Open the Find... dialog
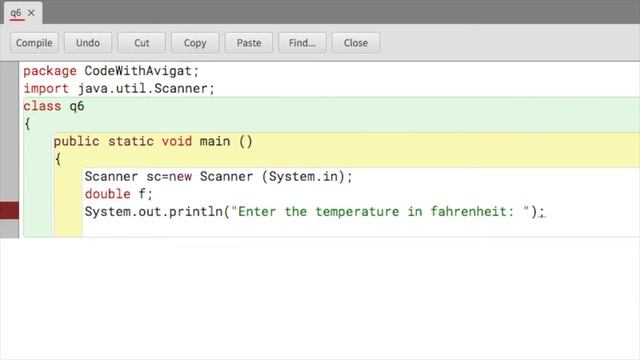The image size is (640, 360). tap(302, 43)
